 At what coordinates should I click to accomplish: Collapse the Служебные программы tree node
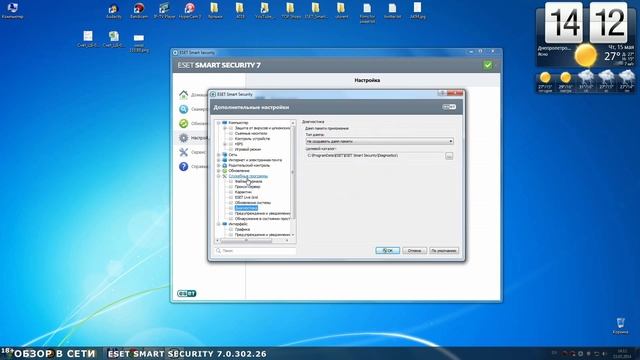pyautogui.click(x=219, y=176)
